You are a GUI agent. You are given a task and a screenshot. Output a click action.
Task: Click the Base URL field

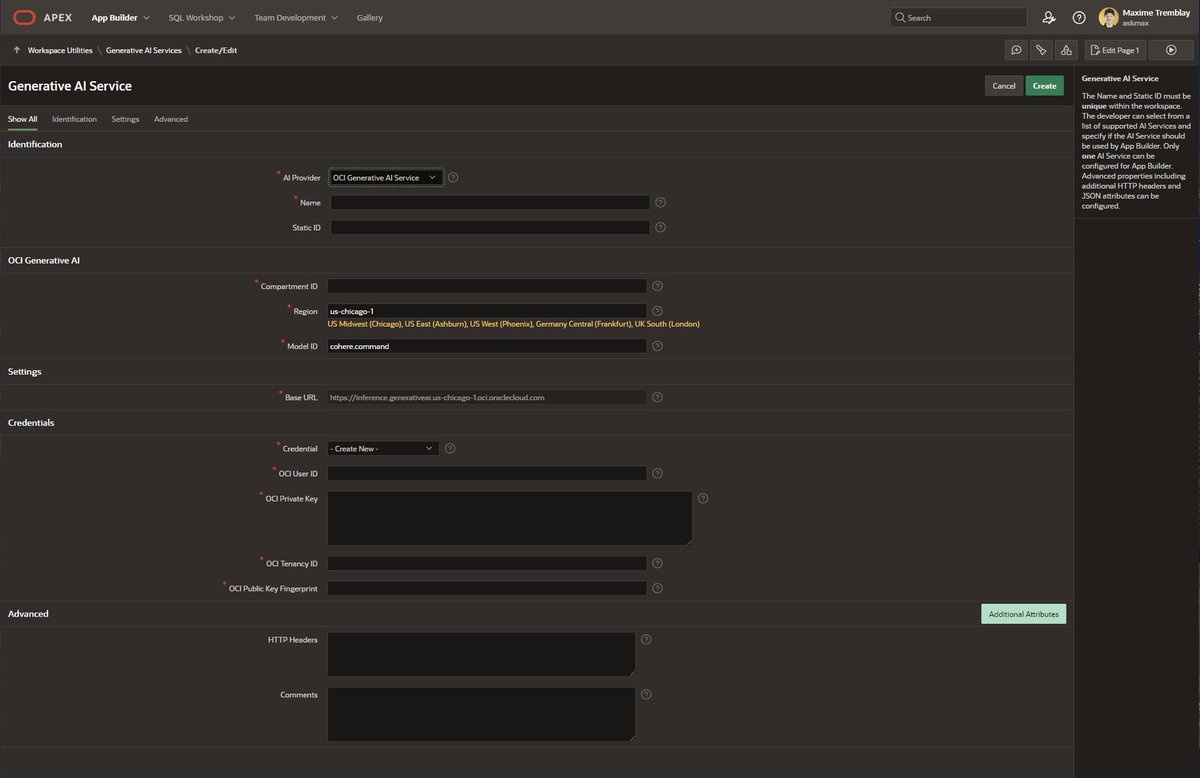[487, 397]
